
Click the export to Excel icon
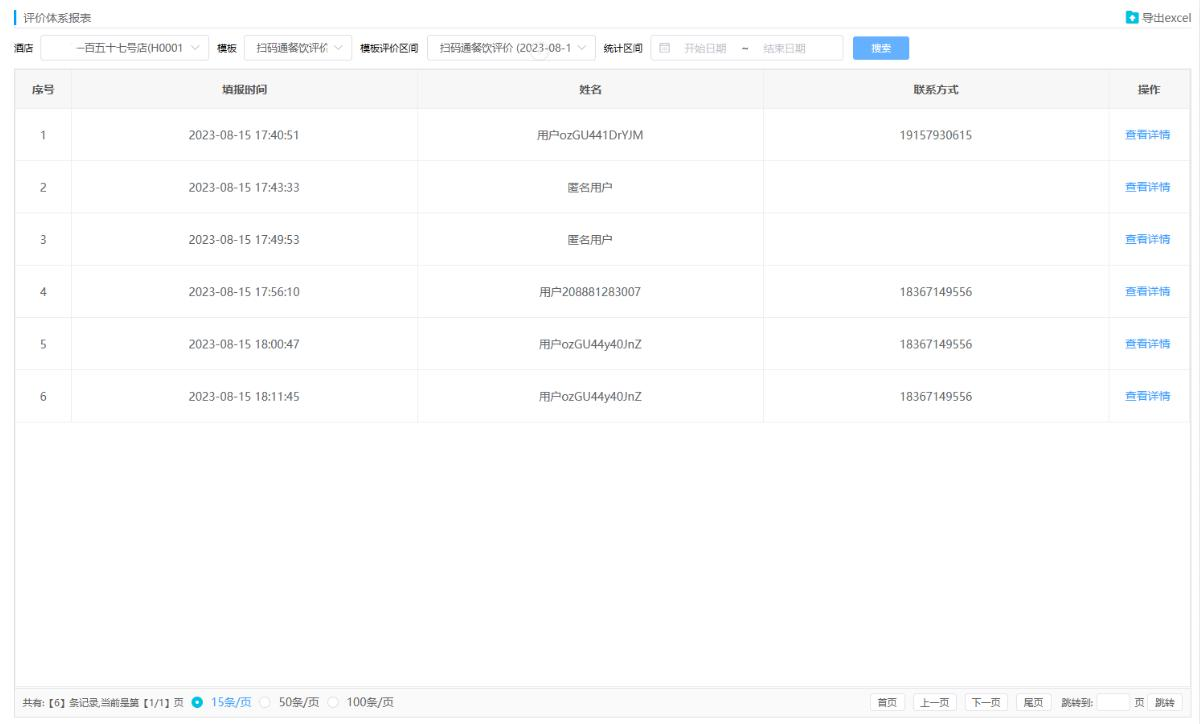1132,17
